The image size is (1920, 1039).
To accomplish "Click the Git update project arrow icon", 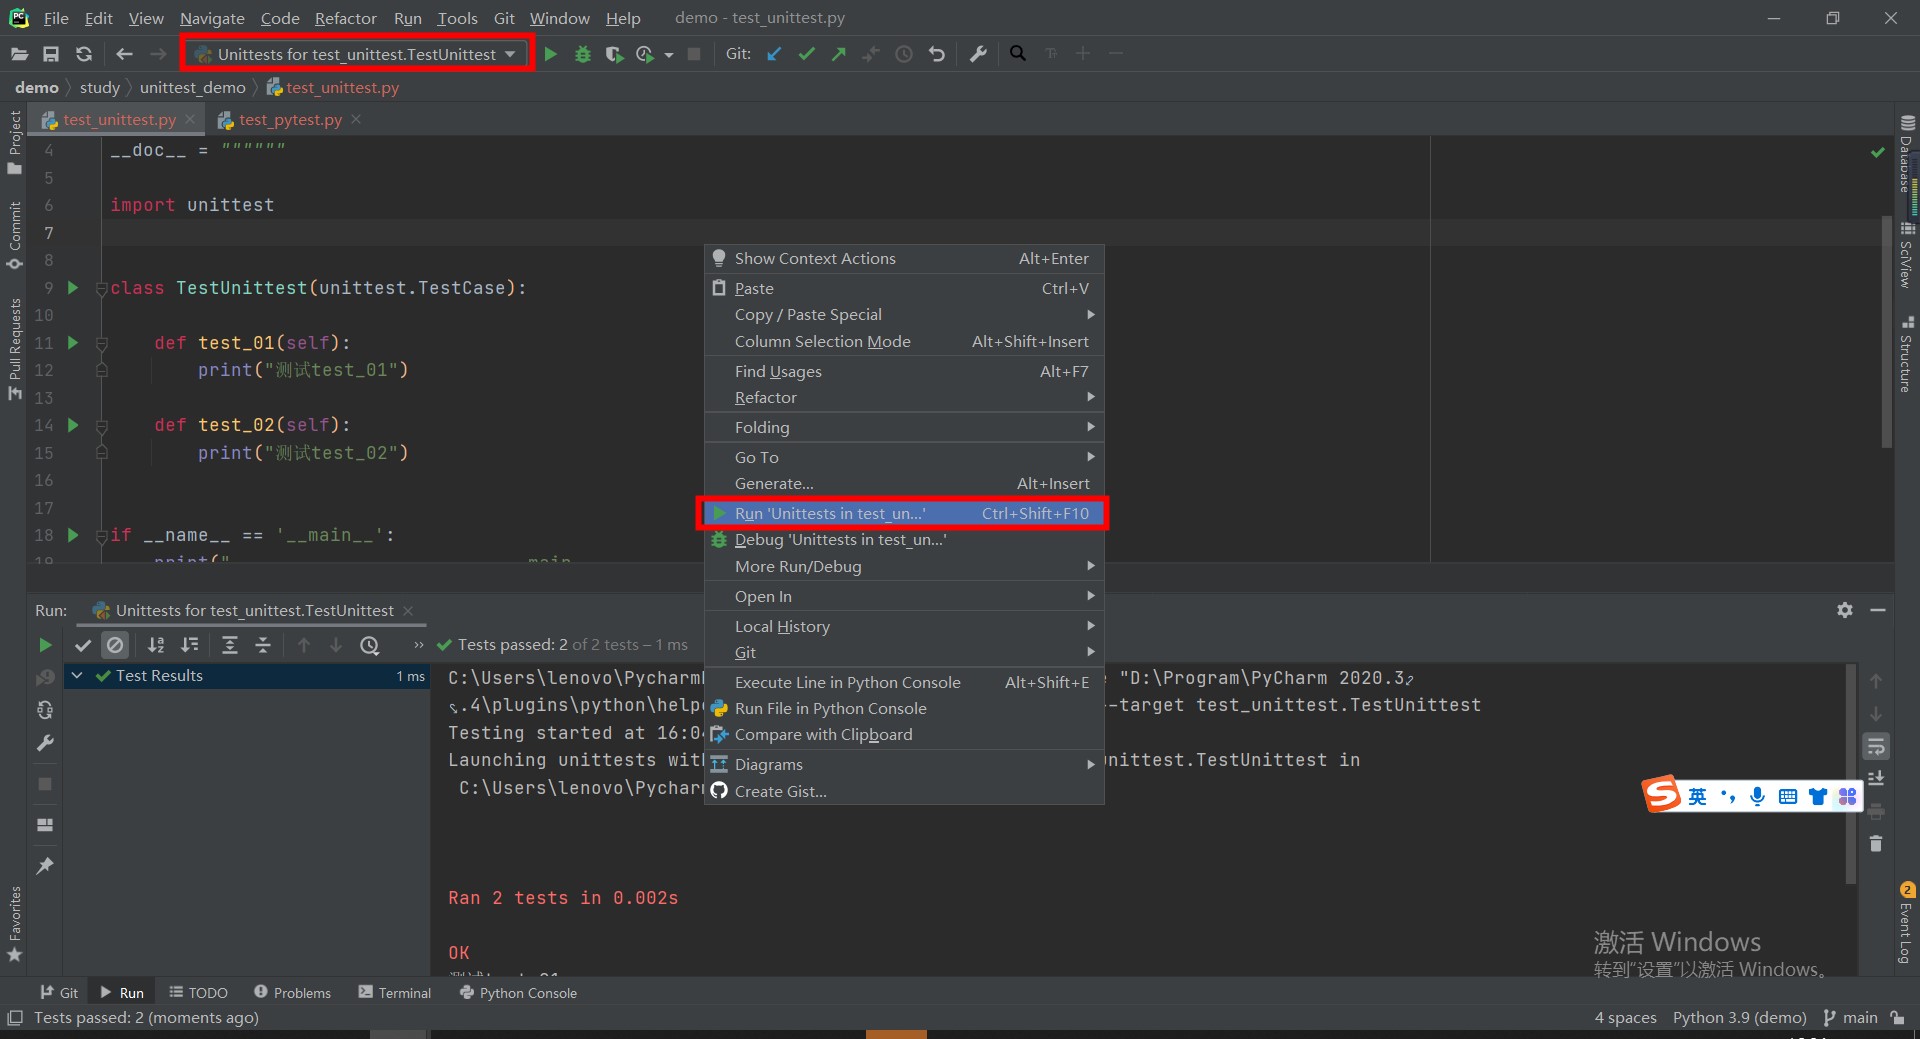I will coord(774,54).
